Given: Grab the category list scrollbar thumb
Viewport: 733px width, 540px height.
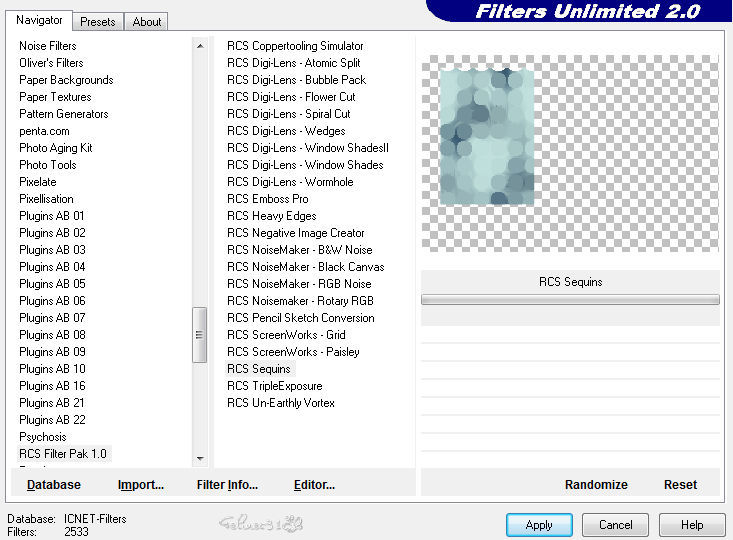Looking at the screenshot, I should point(200,335).
